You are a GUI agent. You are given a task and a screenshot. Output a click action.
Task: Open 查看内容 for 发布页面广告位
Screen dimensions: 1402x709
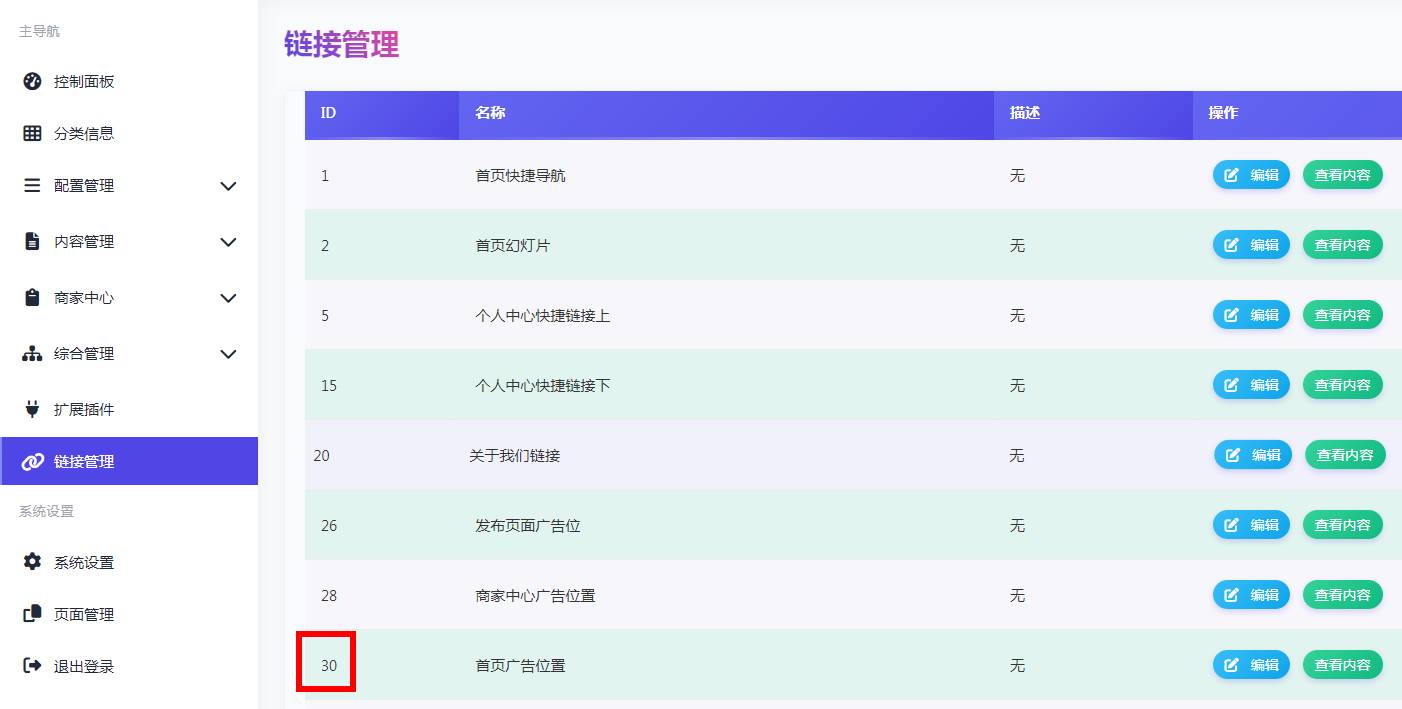1343,524
